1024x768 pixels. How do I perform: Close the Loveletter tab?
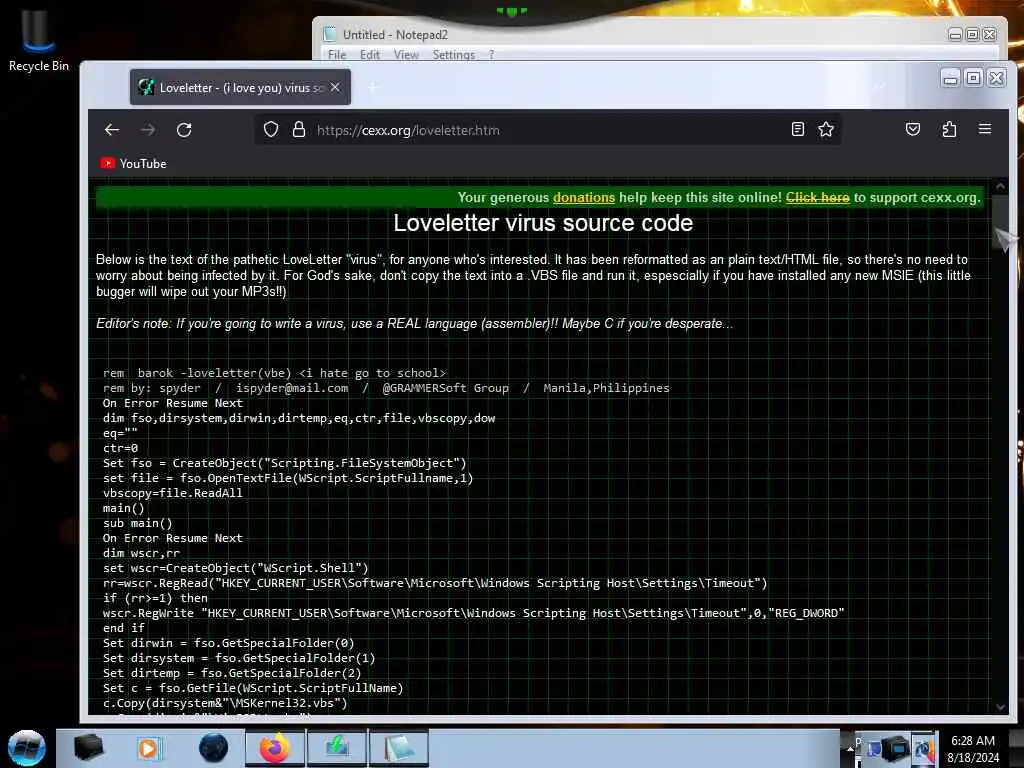pyautogui.click(x=335, y=87)
